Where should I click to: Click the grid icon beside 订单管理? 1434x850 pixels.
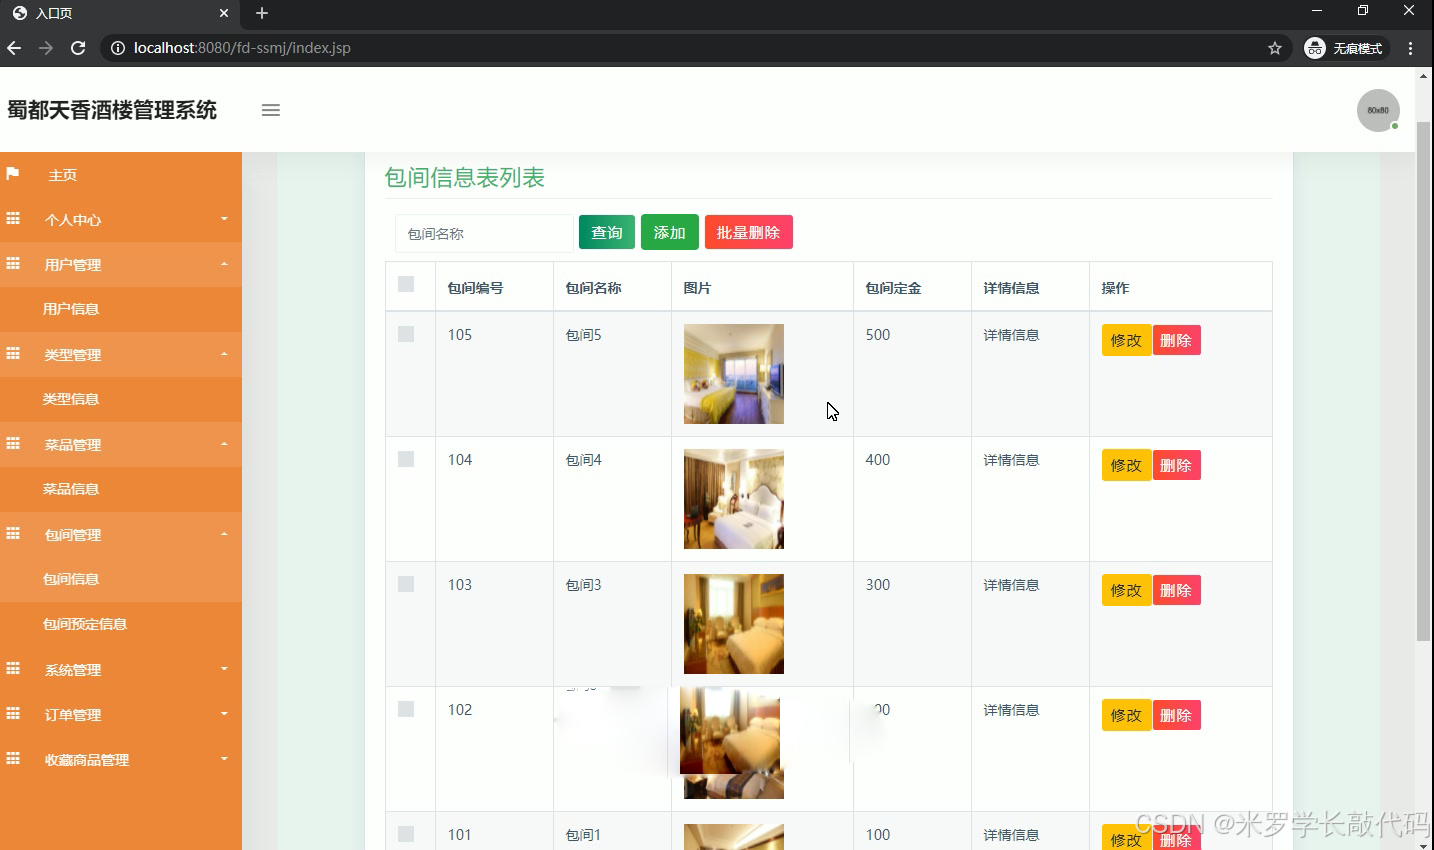13,713
